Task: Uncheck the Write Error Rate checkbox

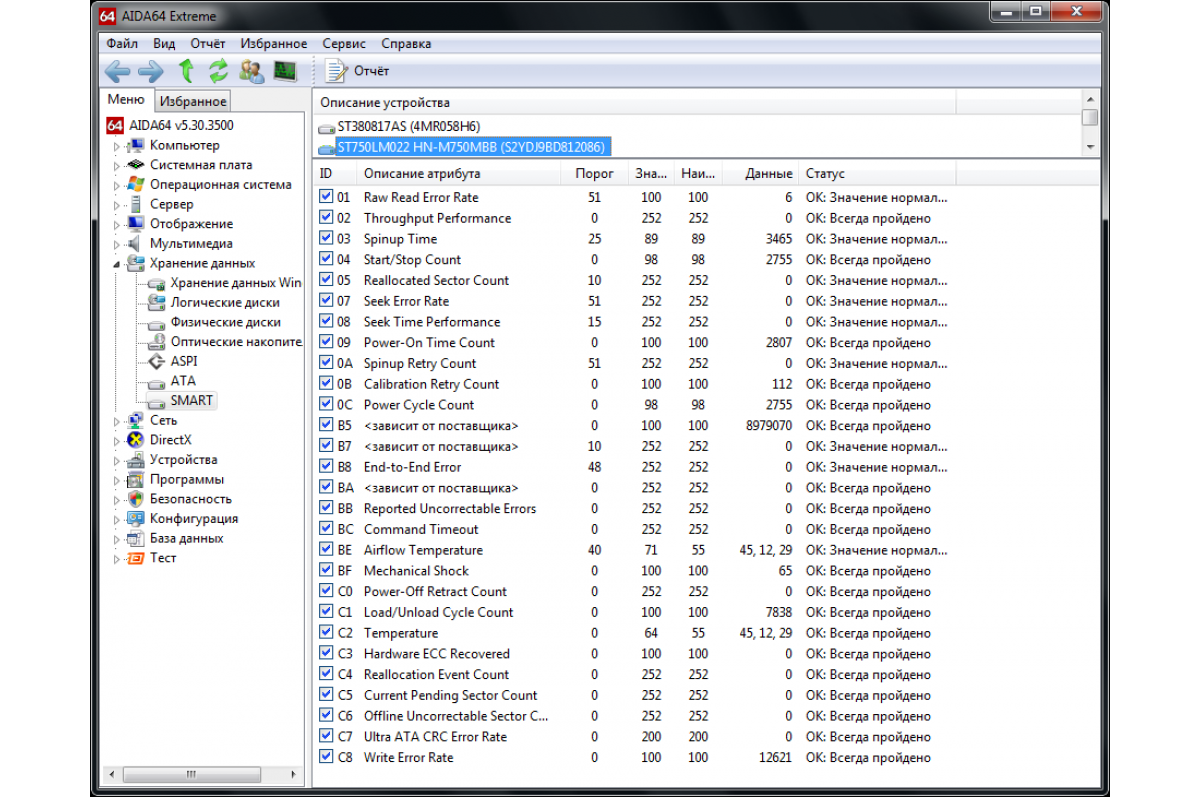Action: coord(326,757)
